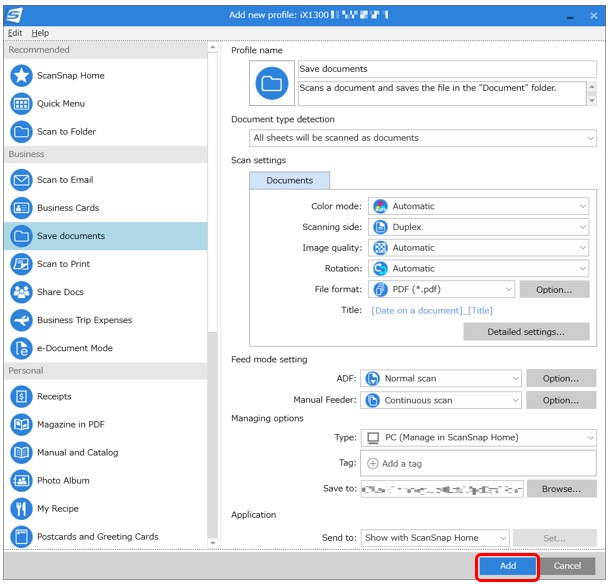The height and width of the screenshot is (584, 611).
Task: Select the Save documents folder icon in list
Action: (x=21, y=236)
